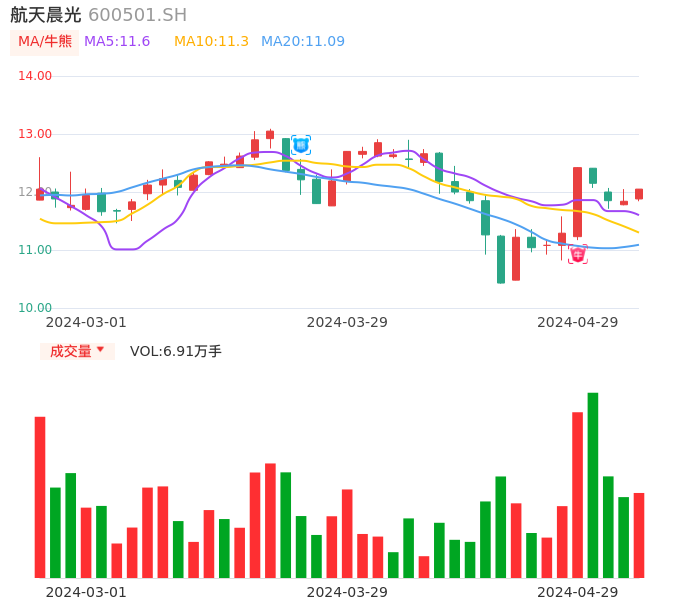Screen dimensions: 686x606
Task: Click the 2024-03-29 date on the price axis
Action: (x=347, y=322)
